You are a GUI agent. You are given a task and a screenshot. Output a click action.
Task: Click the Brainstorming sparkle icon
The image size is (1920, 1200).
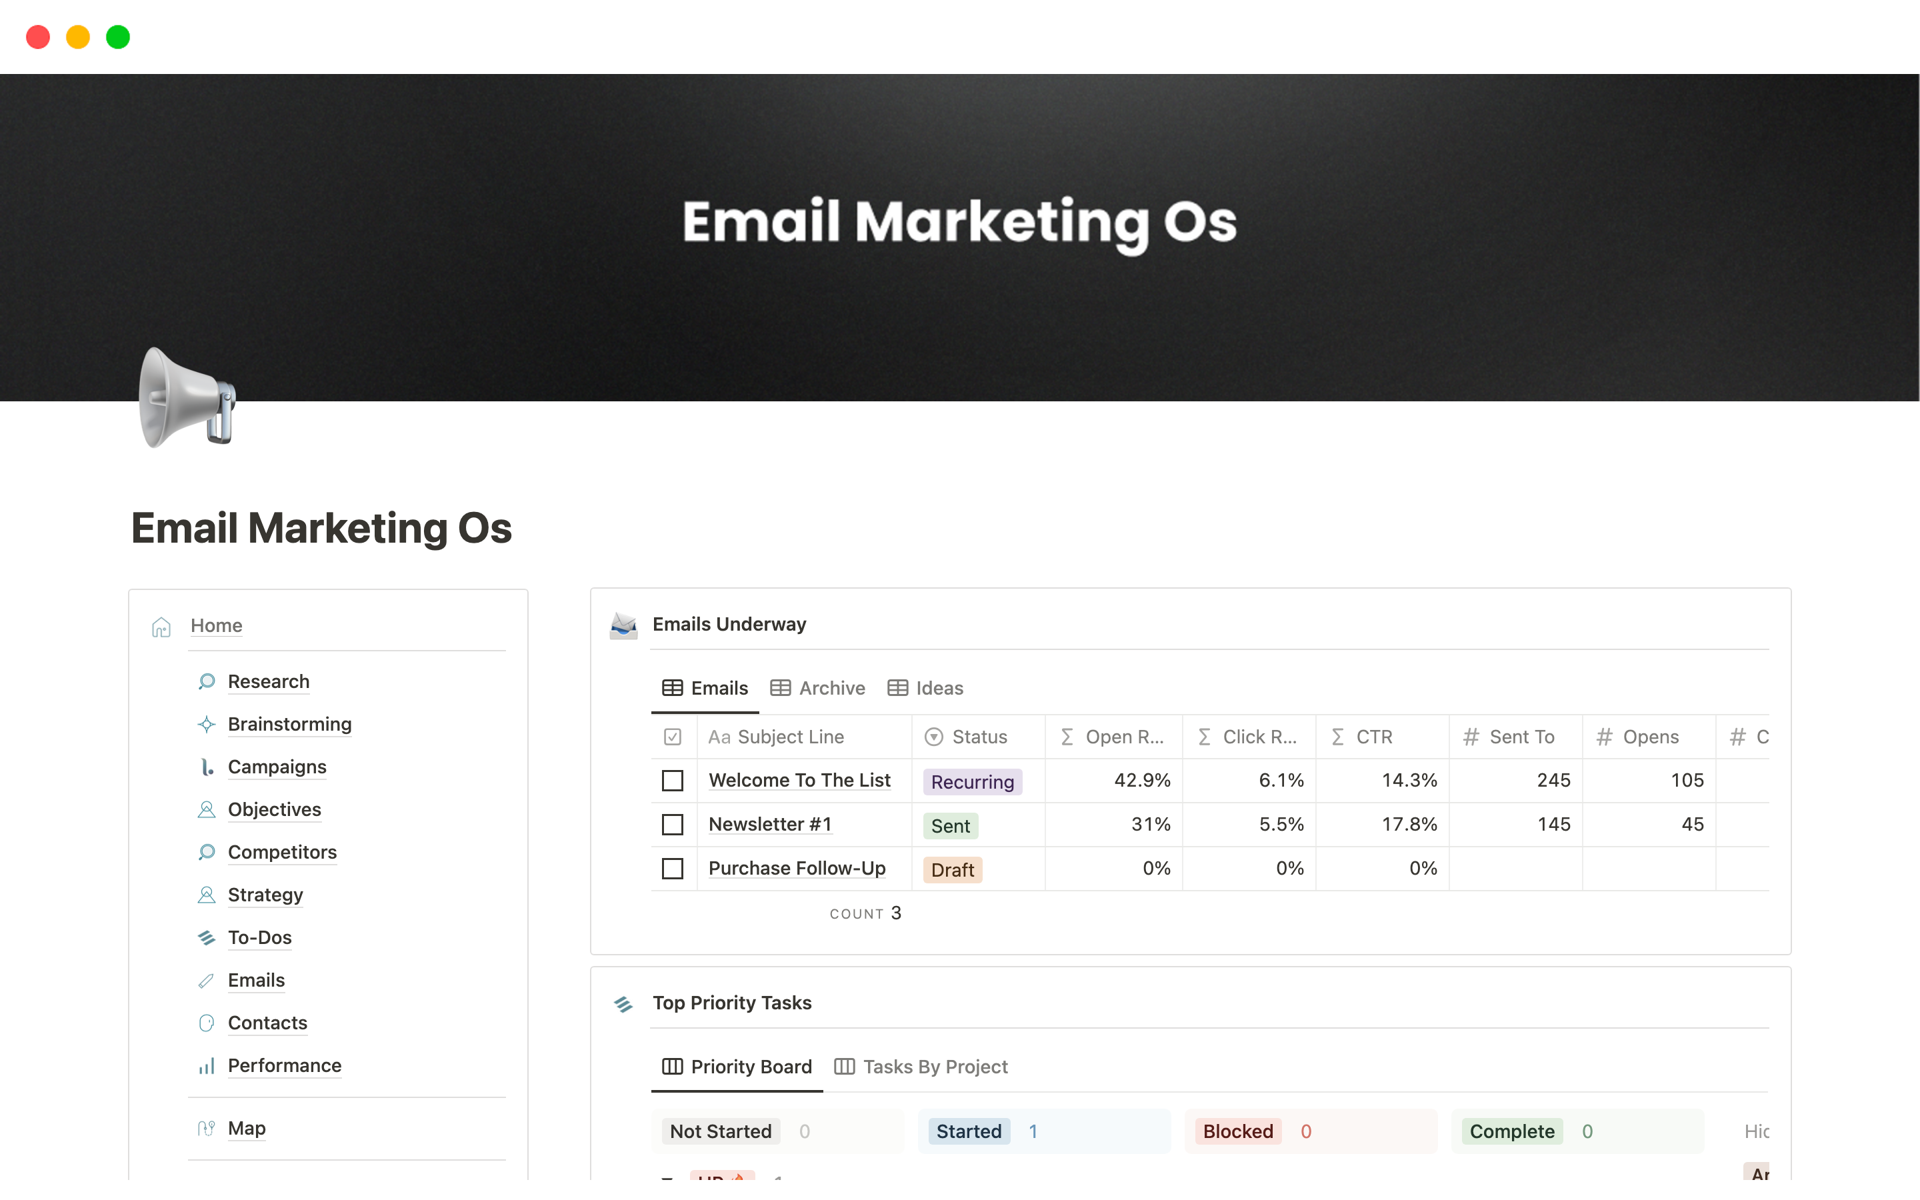tap(206, 724)
